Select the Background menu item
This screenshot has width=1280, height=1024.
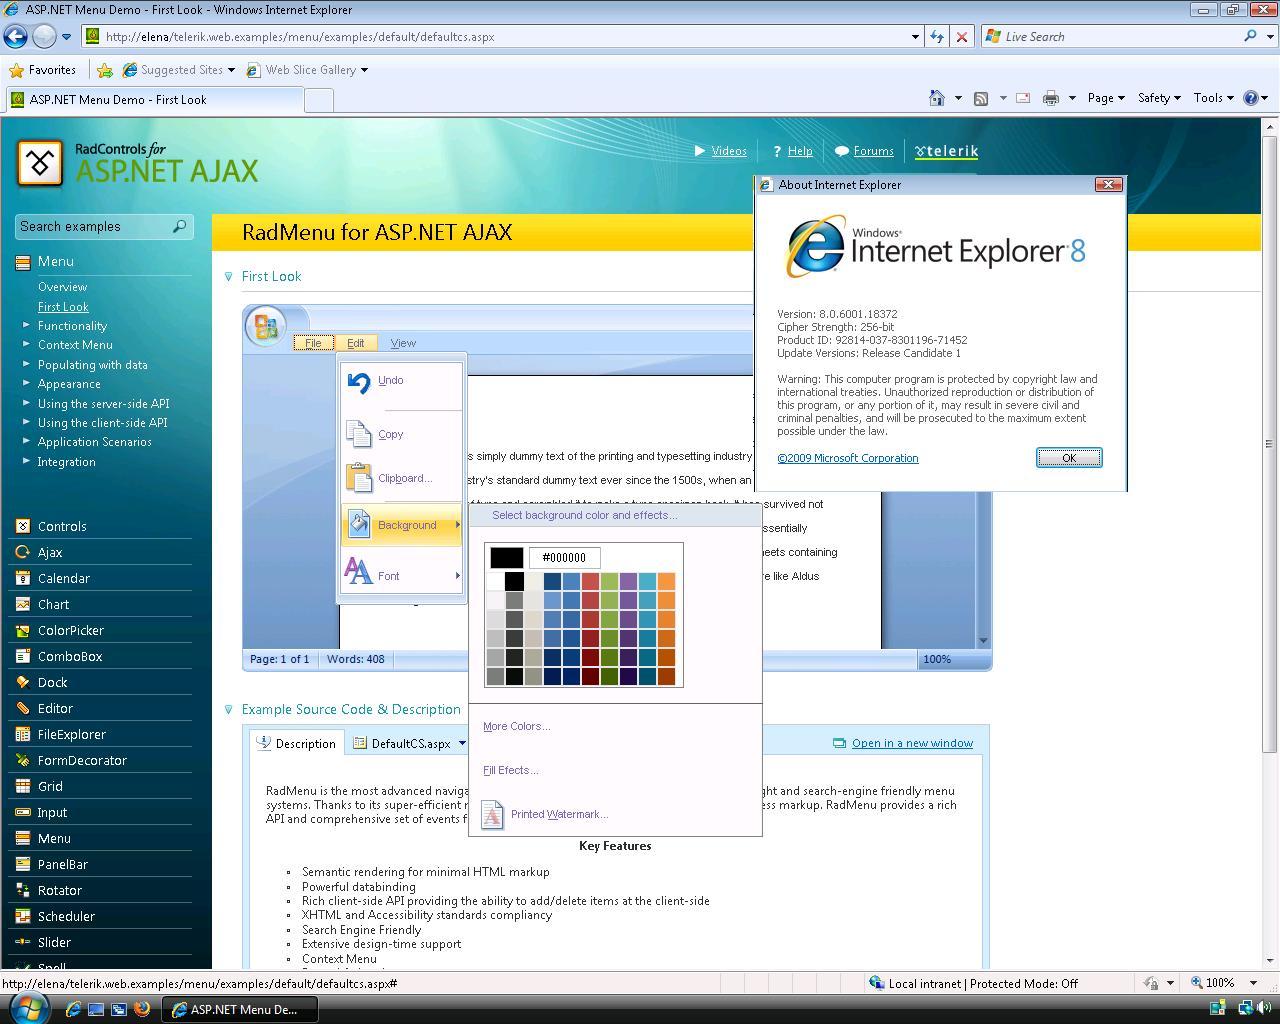pos(402,525)
